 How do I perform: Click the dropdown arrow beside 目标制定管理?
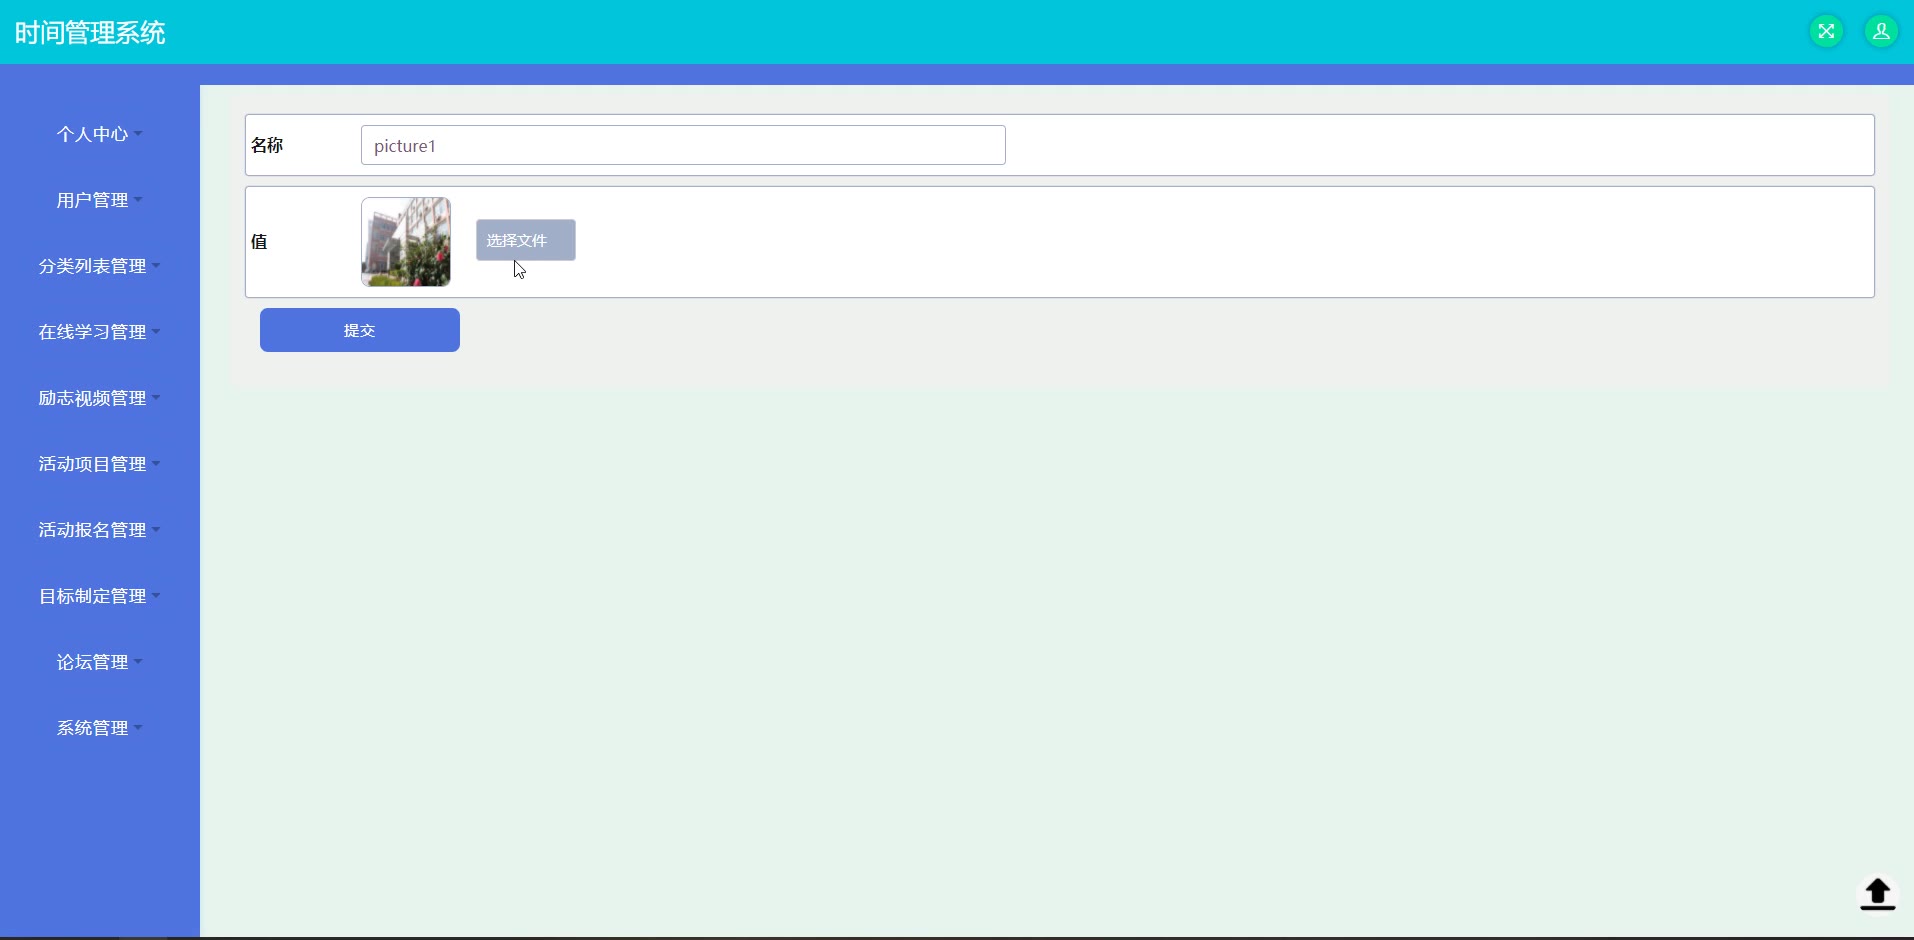[x=156, y=595]
